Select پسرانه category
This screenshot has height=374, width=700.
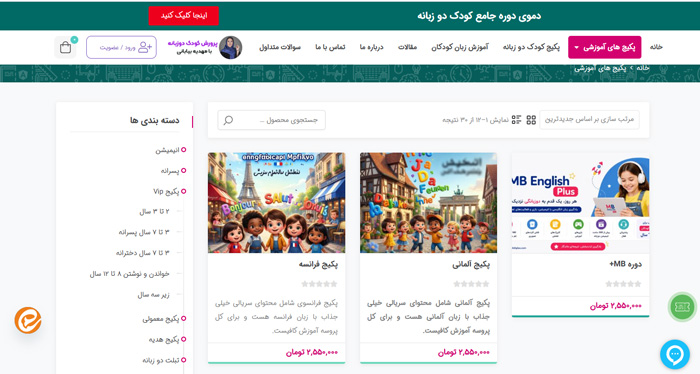[x=170, y=171]
